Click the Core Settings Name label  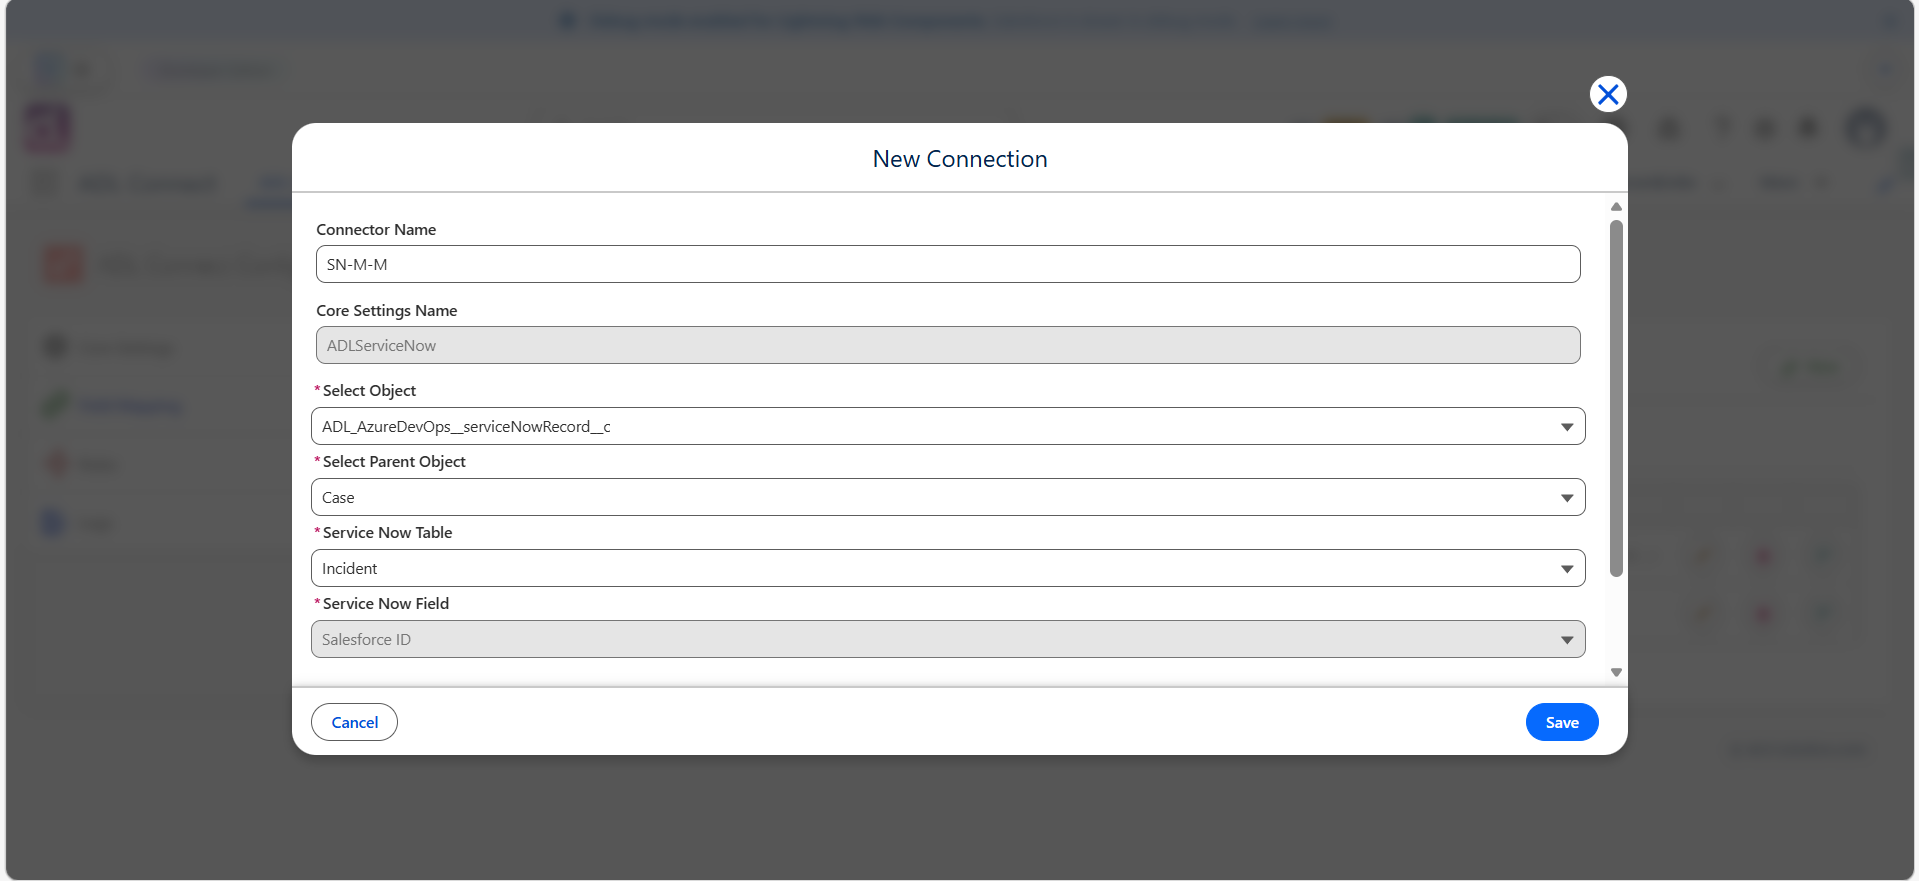tap(387, 310)
